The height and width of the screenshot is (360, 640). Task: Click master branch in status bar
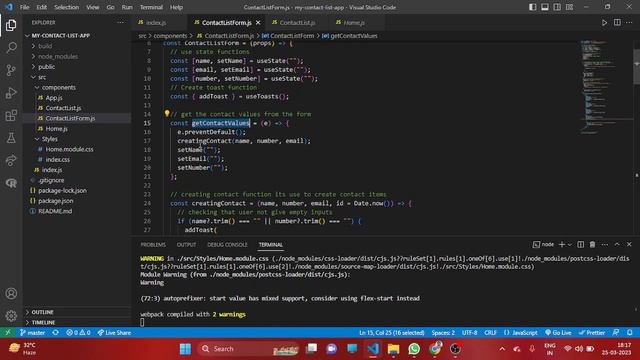tap(33, 333)
